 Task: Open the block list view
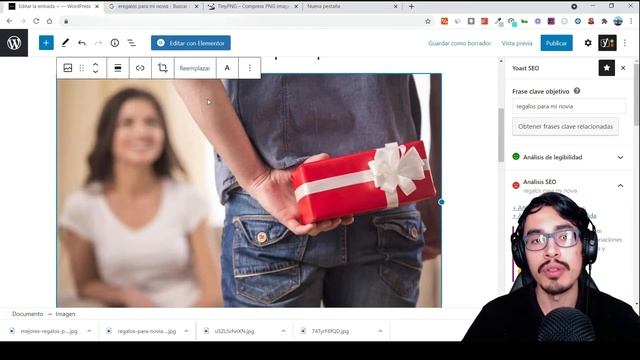pos(131,43)
